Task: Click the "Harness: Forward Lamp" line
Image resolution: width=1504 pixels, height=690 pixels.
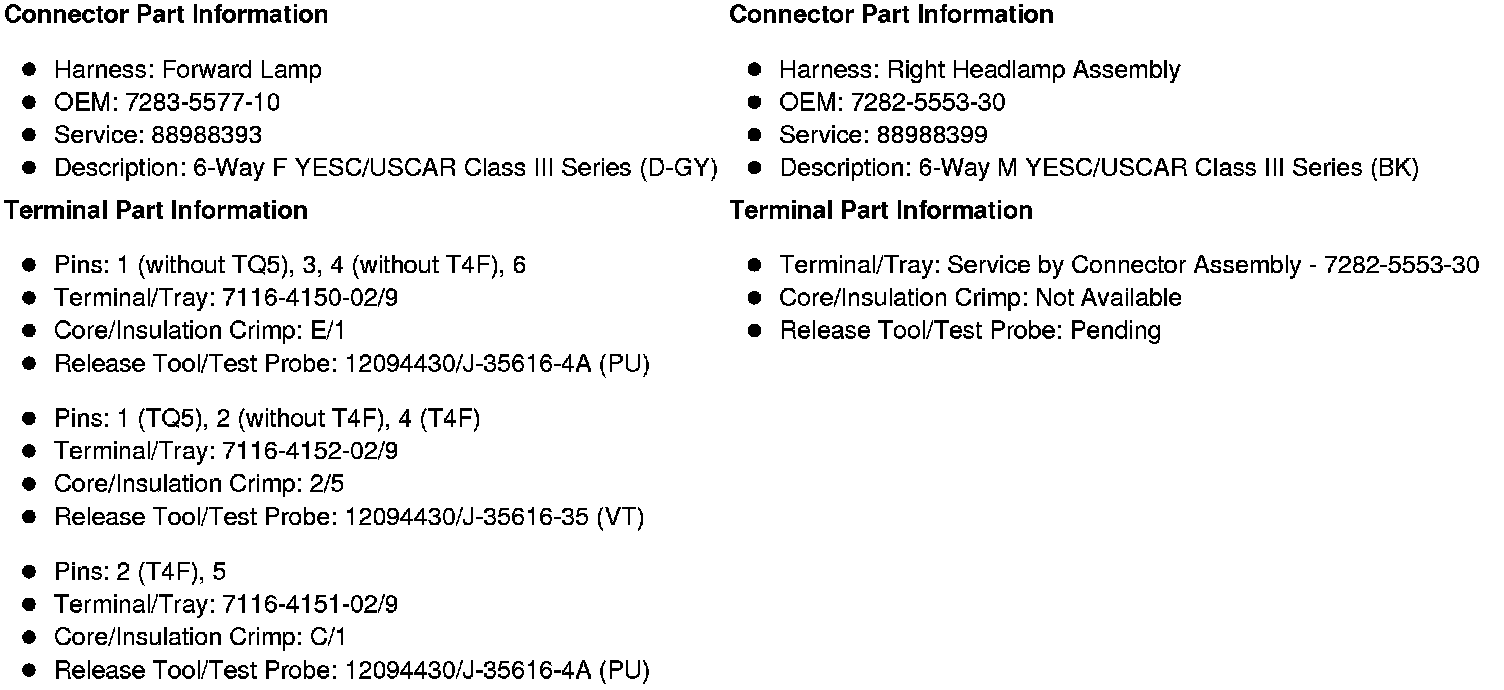Action: (188, 70)
